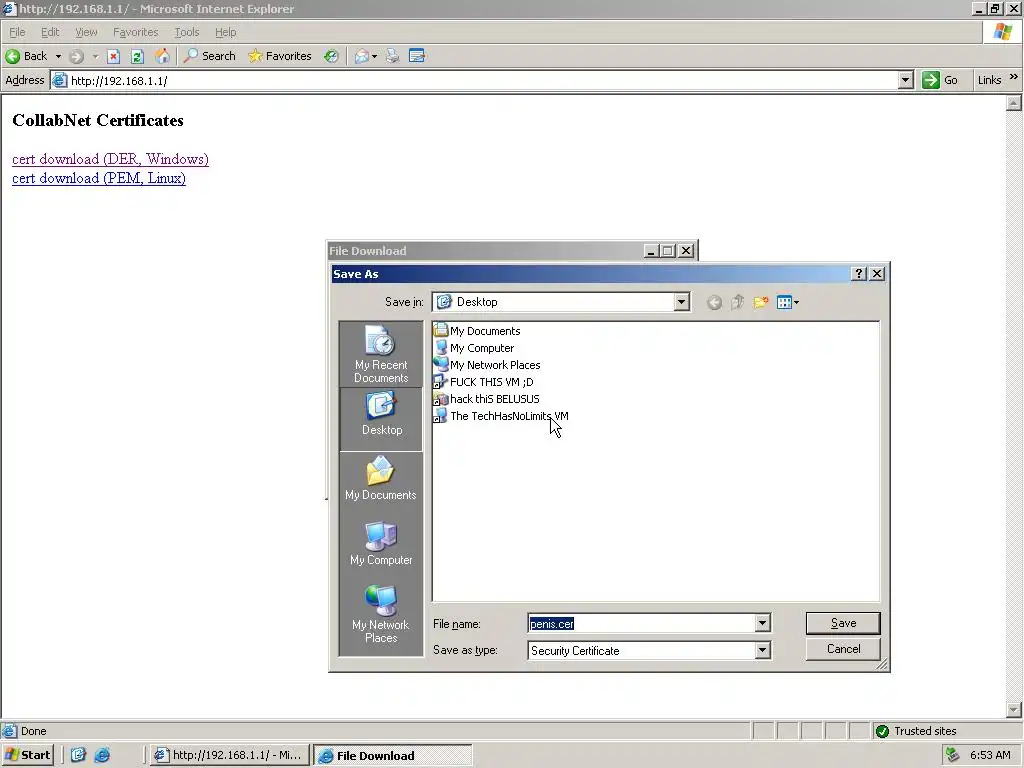
Task: Select My Recent Documents in places bar
Action: coord(381,355)
